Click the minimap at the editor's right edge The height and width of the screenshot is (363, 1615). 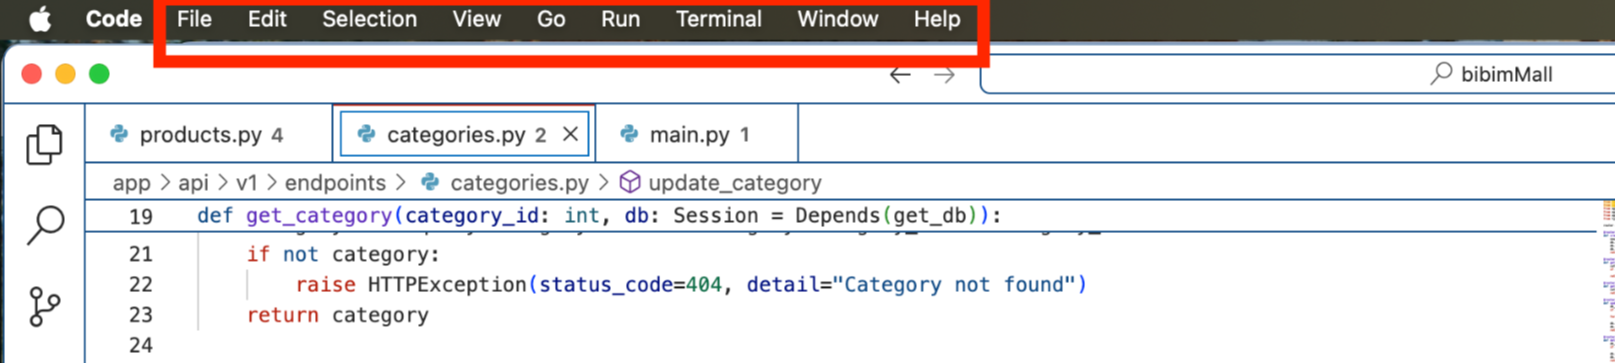click(1608, 280)
